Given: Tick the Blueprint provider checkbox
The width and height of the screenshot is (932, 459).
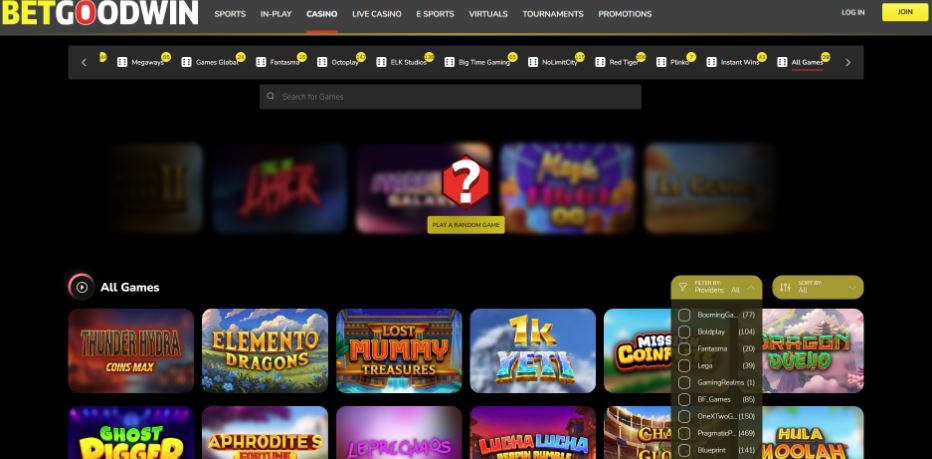Looking at the screenshot, I should point(684,450).
